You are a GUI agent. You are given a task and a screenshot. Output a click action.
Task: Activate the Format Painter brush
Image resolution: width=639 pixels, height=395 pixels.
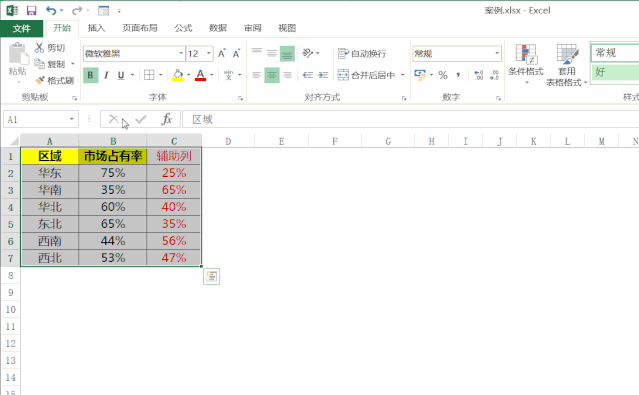pyautogui.click(x=40, y=80)
